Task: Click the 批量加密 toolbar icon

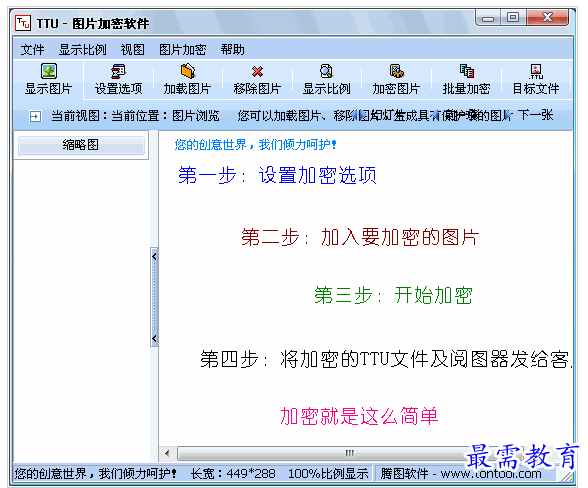Action: [466, 71]
